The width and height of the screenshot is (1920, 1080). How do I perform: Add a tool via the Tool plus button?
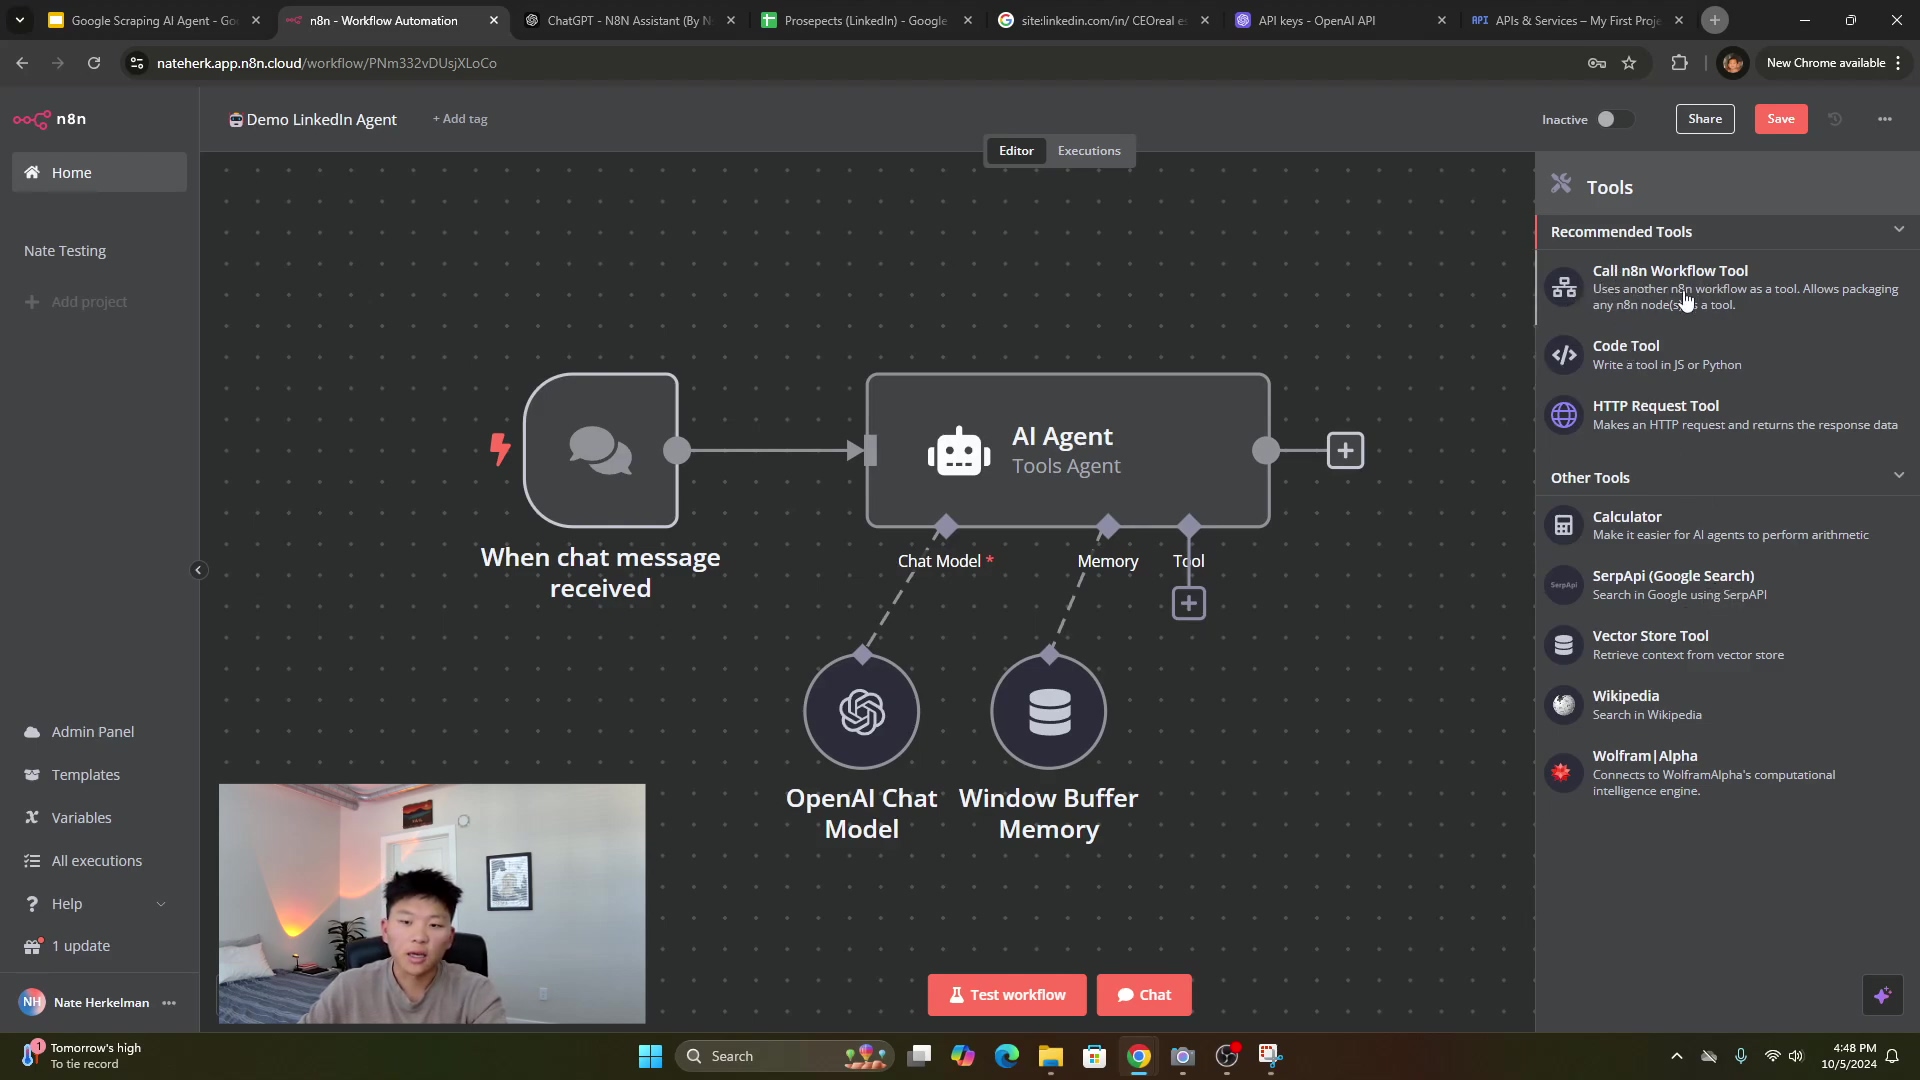tap(1188, 603)
